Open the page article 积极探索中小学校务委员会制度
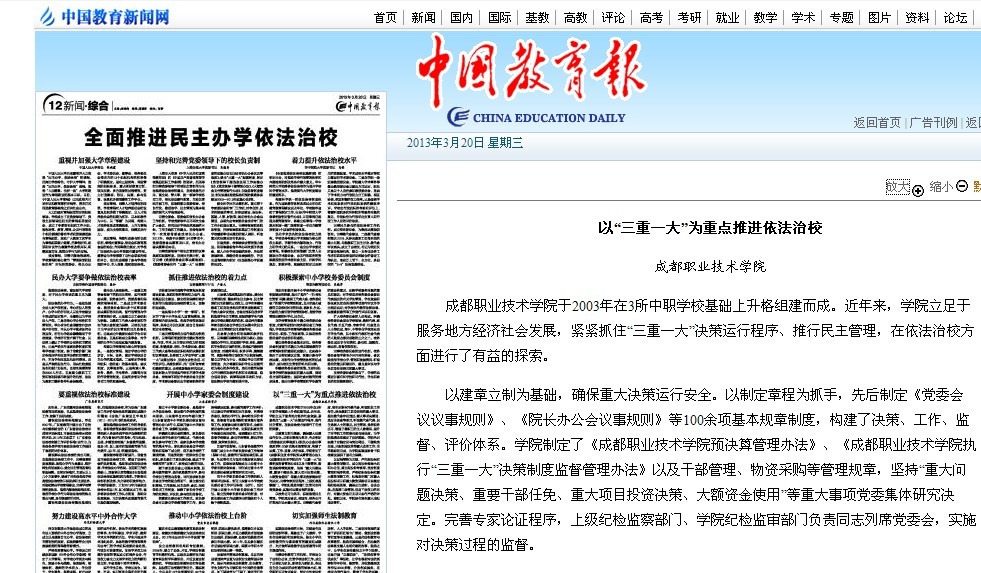The image size is (981, 573). 324,276
